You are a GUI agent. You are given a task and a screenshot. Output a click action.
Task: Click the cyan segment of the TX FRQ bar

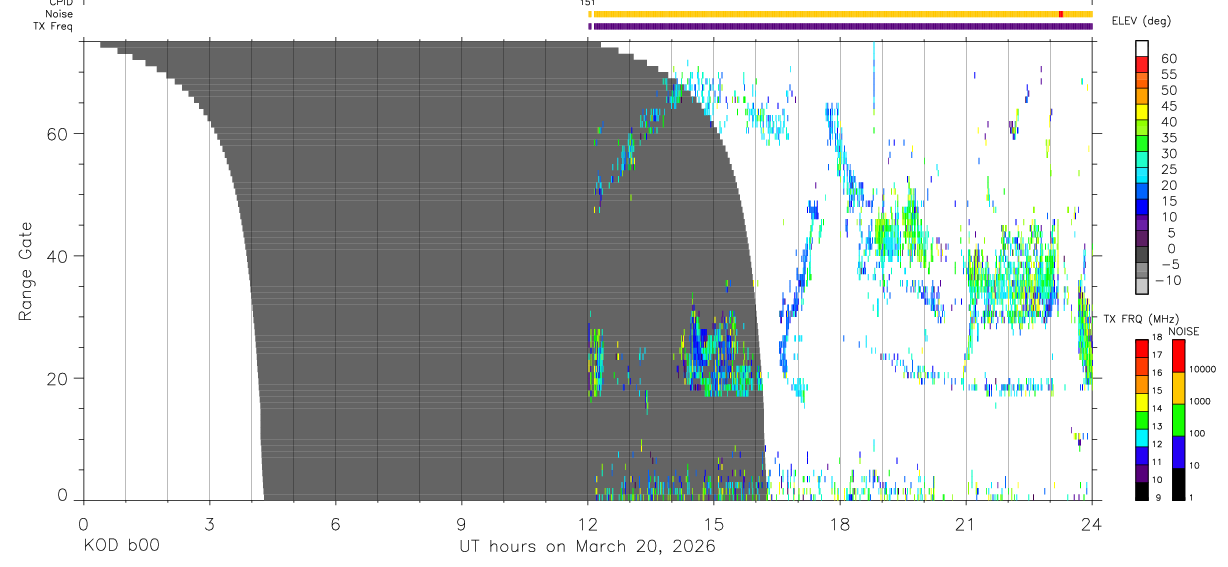pos(1142,438)
